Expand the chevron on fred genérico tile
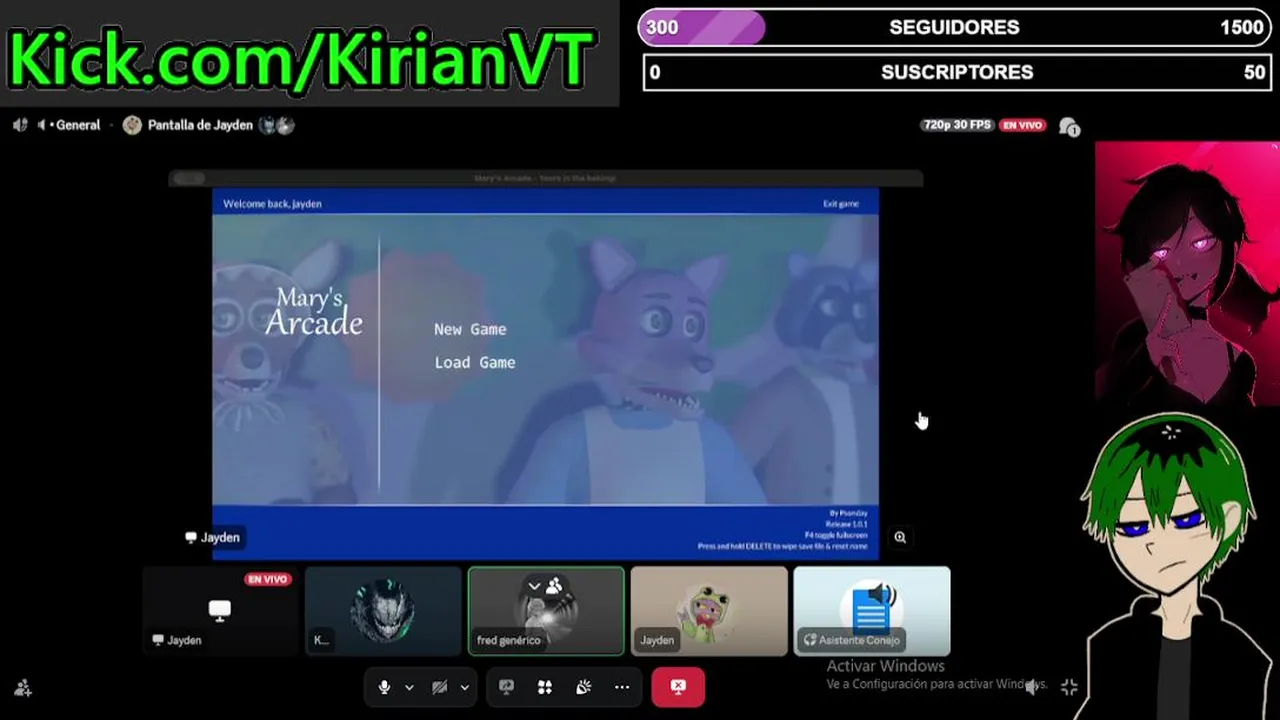 pyautogui.click(x=534, y=586)
